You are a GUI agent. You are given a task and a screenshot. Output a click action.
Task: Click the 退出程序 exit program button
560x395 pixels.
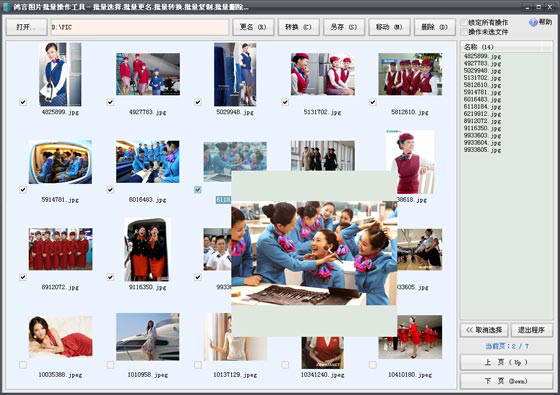pyautogui.click(x=531, y=330)
